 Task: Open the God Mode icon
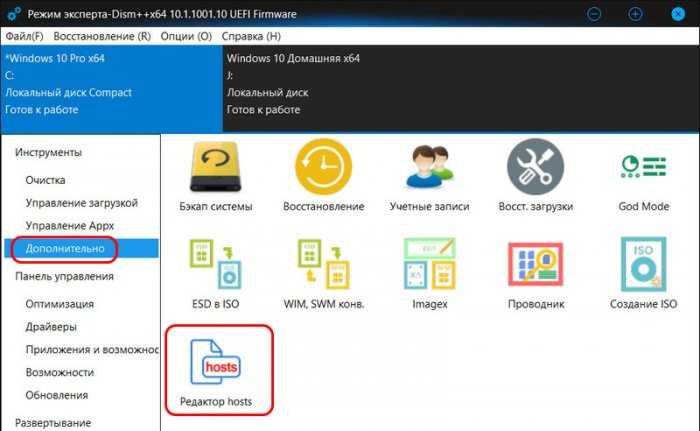643,167
